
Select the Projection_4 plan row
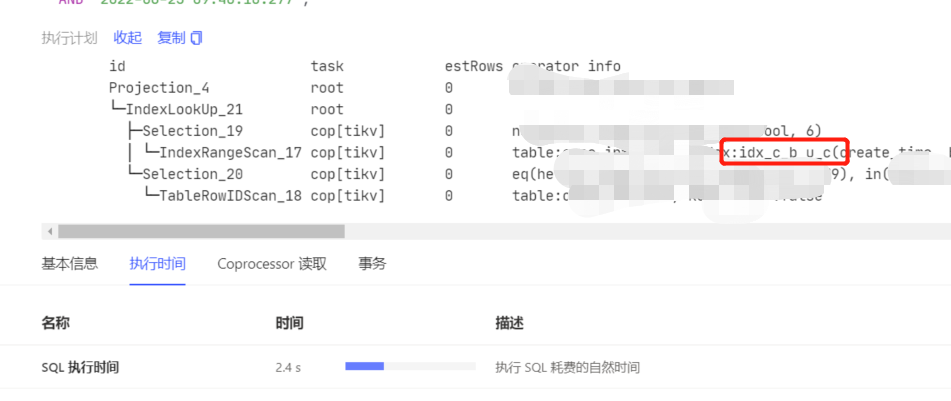pos(159,88)
